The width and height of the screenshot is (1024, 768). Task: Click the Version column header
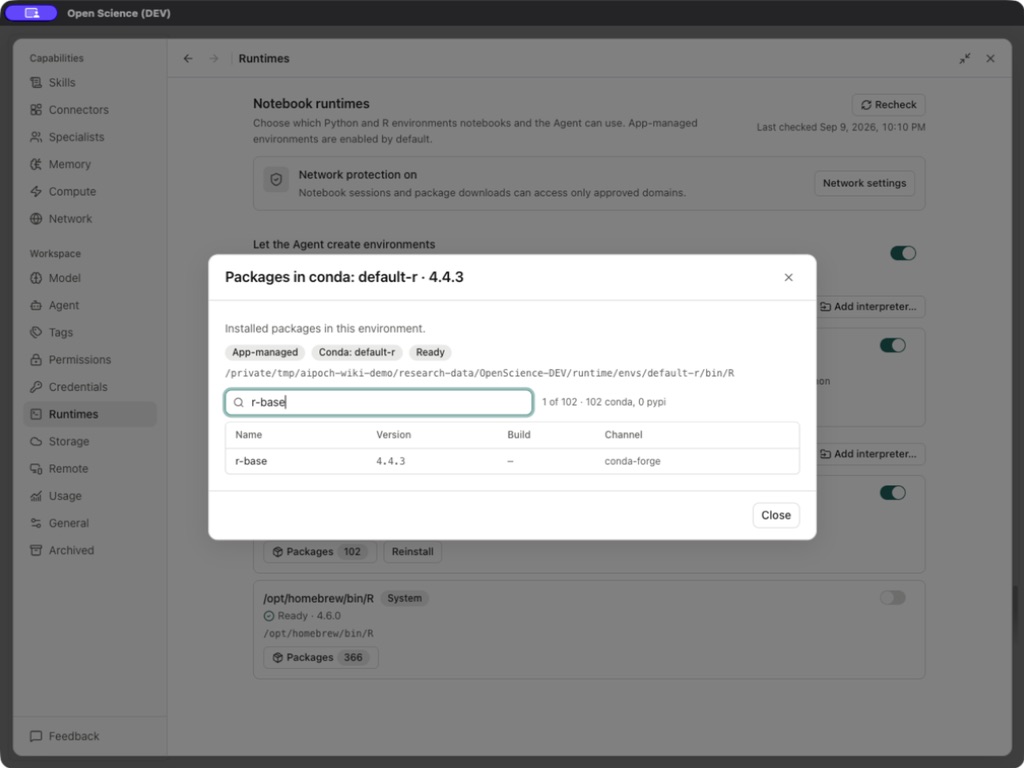click(x=394, y=435)
